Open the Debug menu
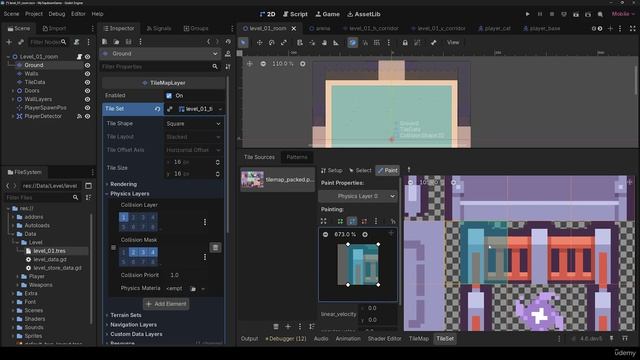This screenshot has height=360, width=640. point(57,14)
